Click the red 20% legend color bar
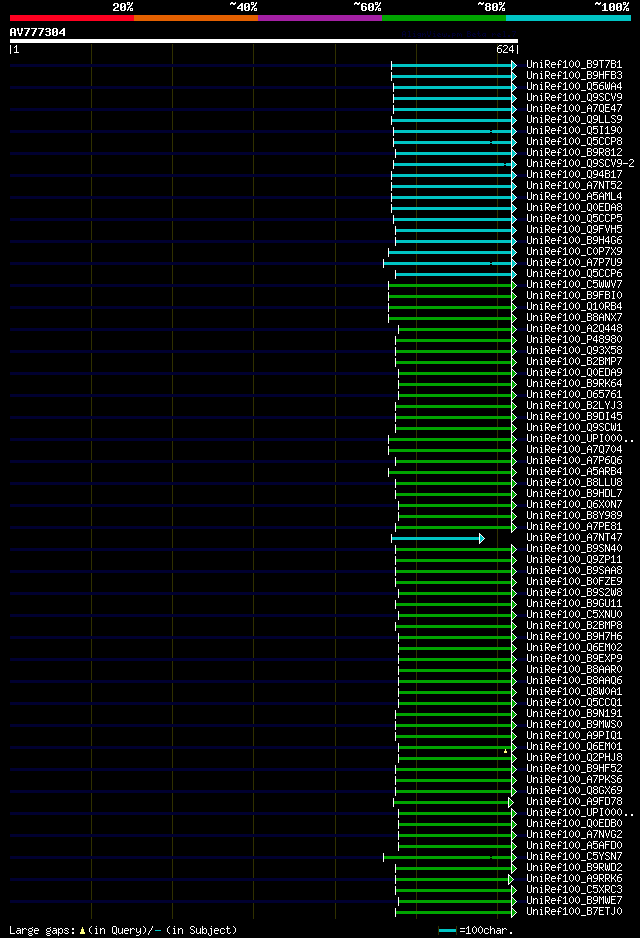Screen dimensions: 640x938 [72, 18]
